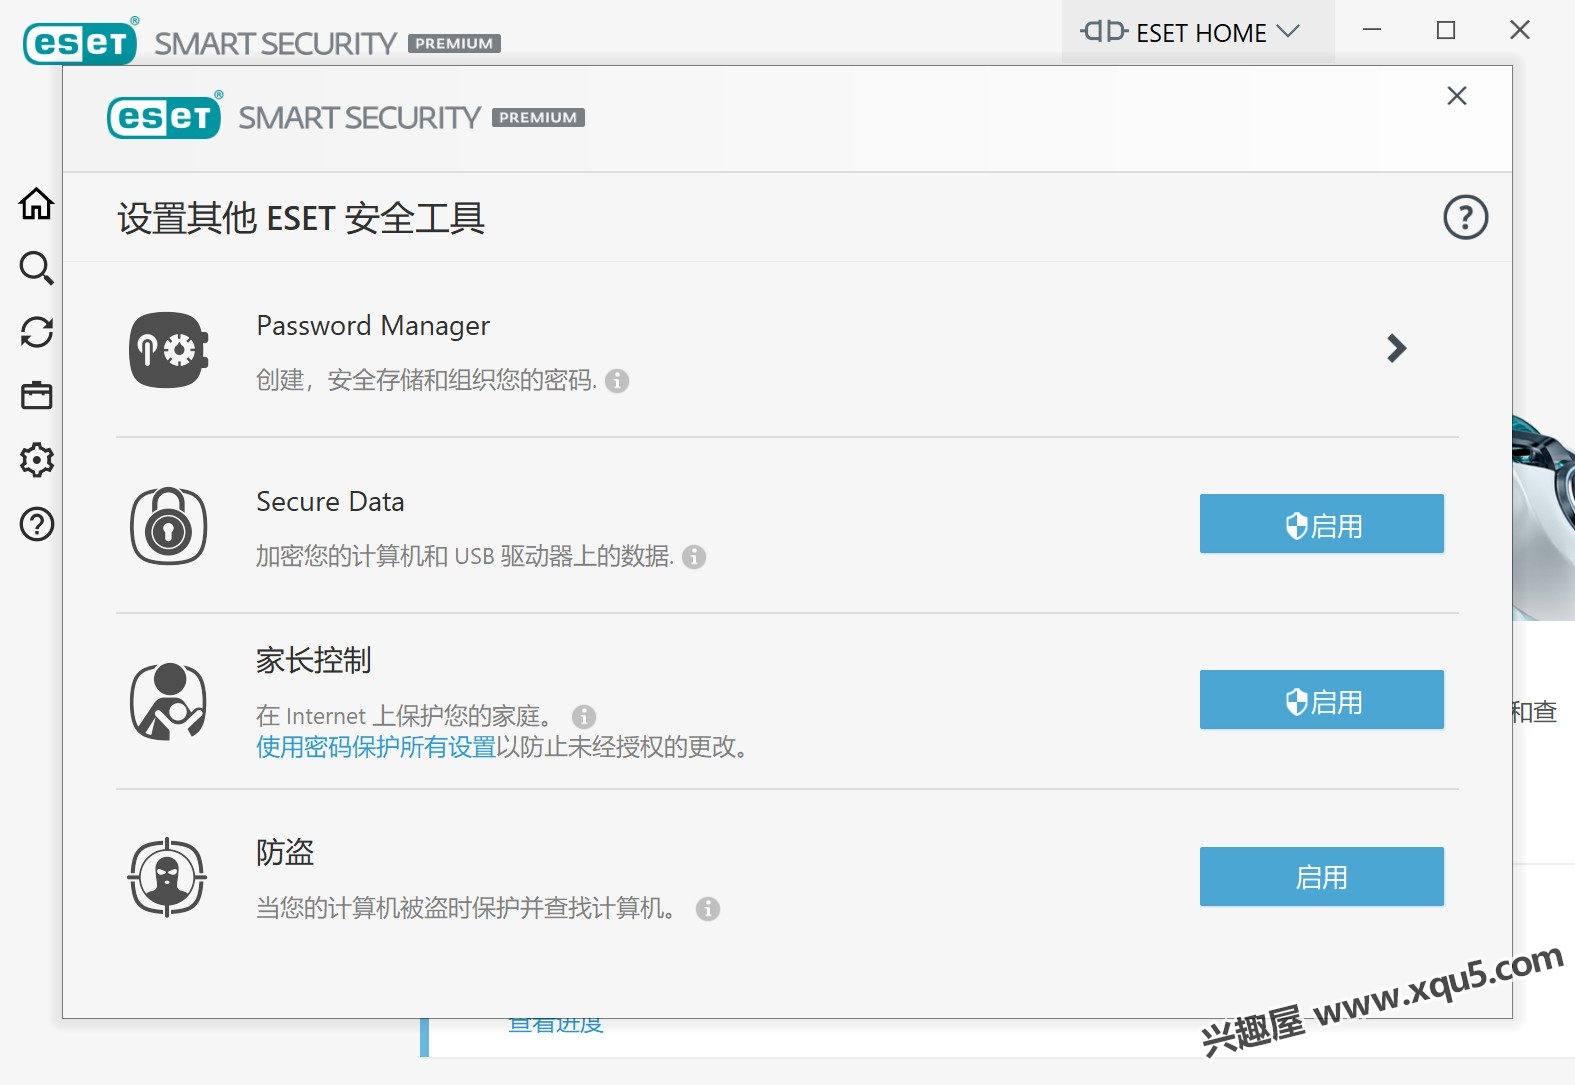Click the Secure Data padlock icon
1575x1085 pixels.
pyautogui.click(x=169, y=526)
